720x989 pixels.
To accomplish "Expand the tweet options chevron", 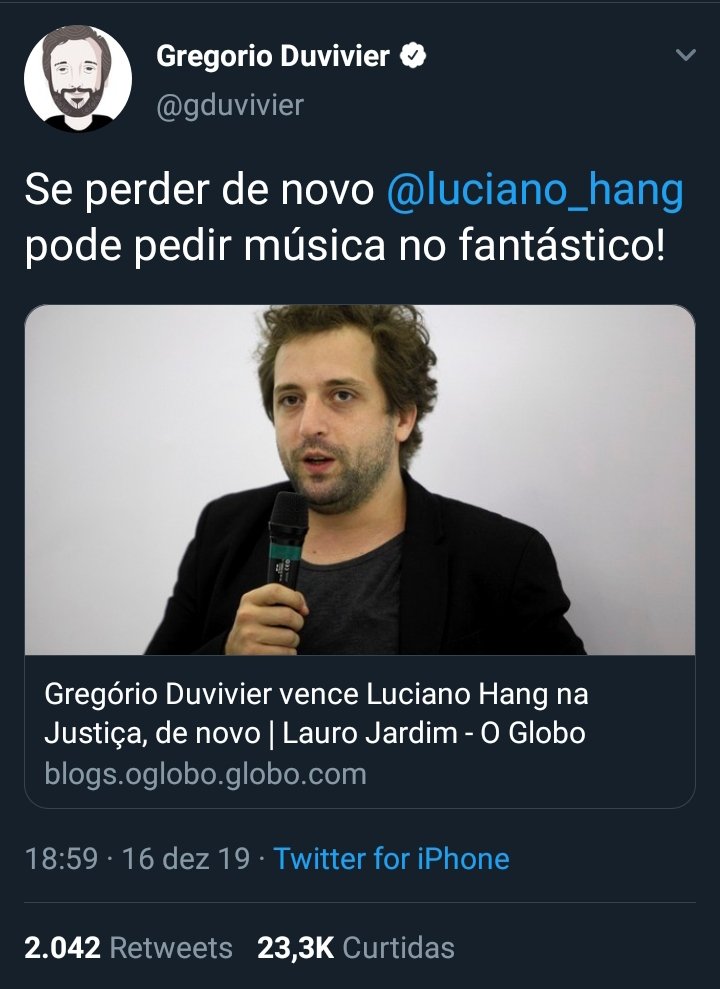I will 685,55.
